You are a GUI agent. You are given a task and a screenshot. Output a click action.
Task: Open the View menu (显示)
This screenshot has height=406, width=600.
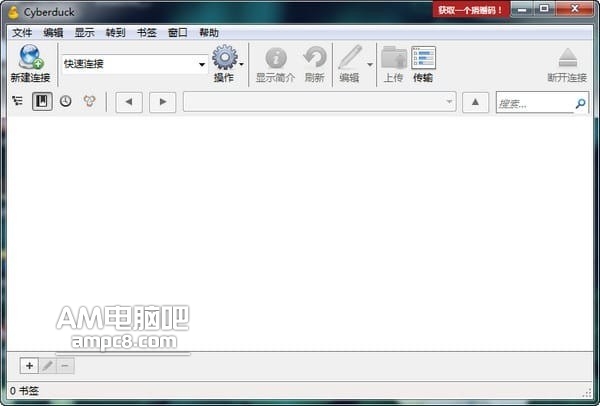coord(85,33)
